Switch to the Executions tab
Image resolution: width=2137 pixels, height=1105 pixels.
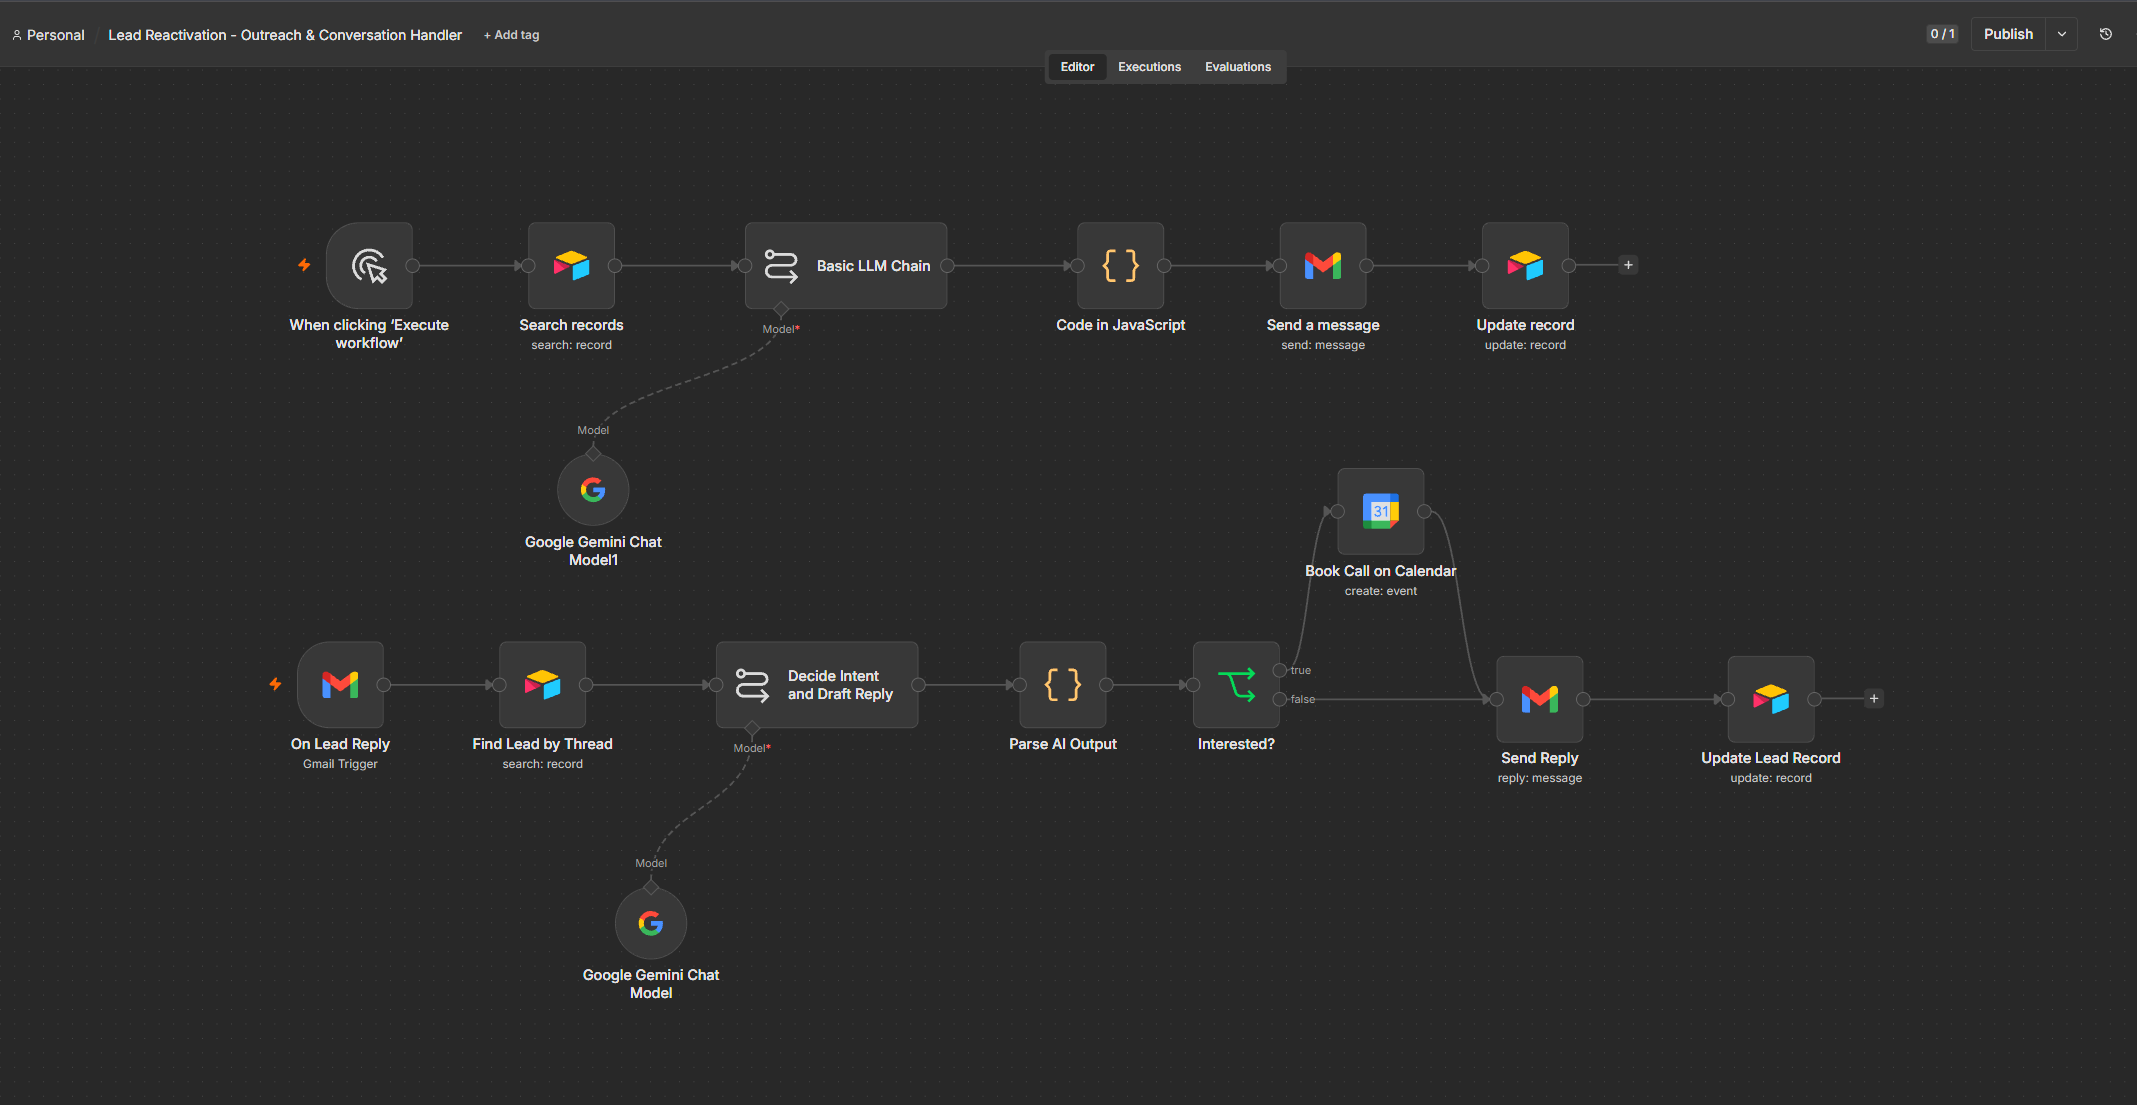point(1149,67)
